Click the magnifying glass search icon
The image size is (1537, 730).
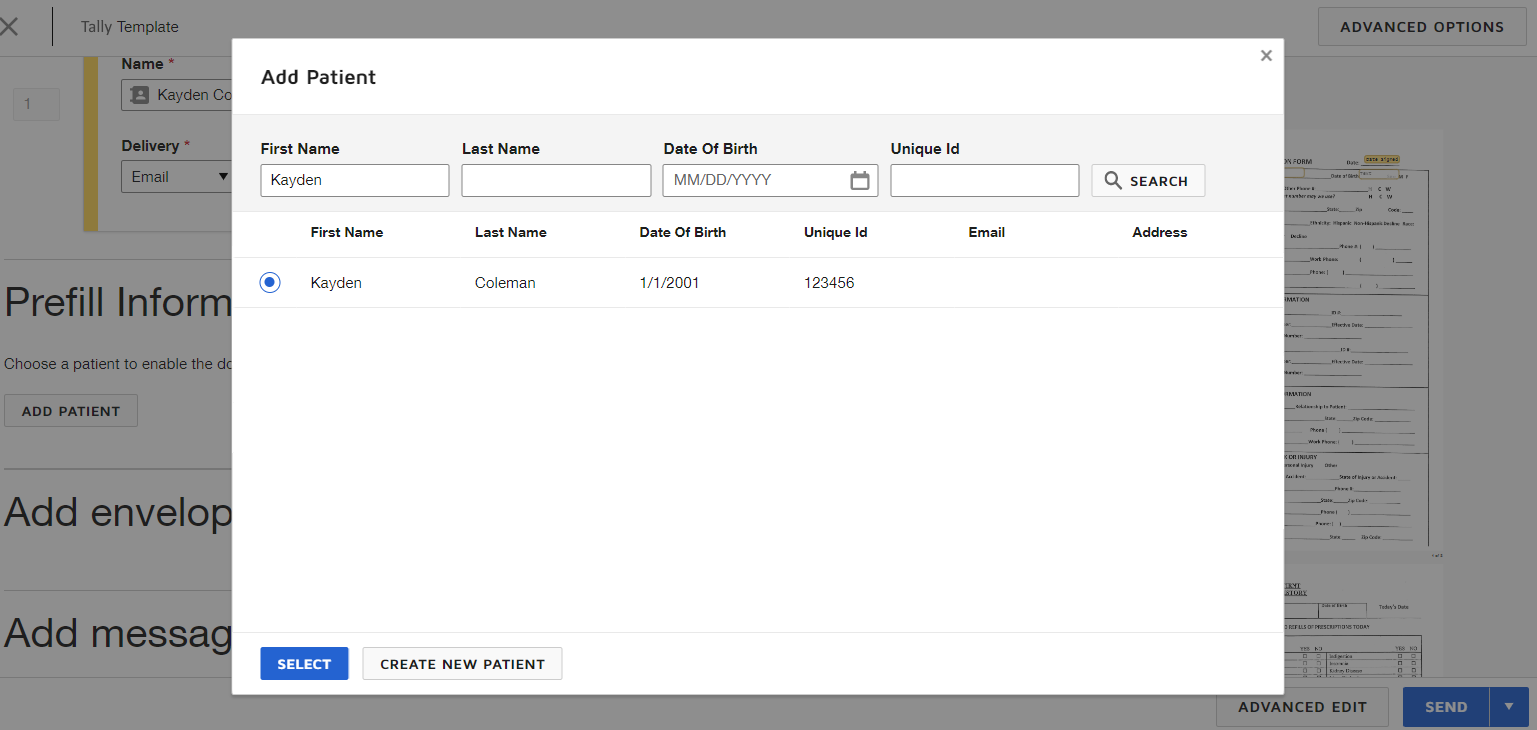tap(1113, 180)
